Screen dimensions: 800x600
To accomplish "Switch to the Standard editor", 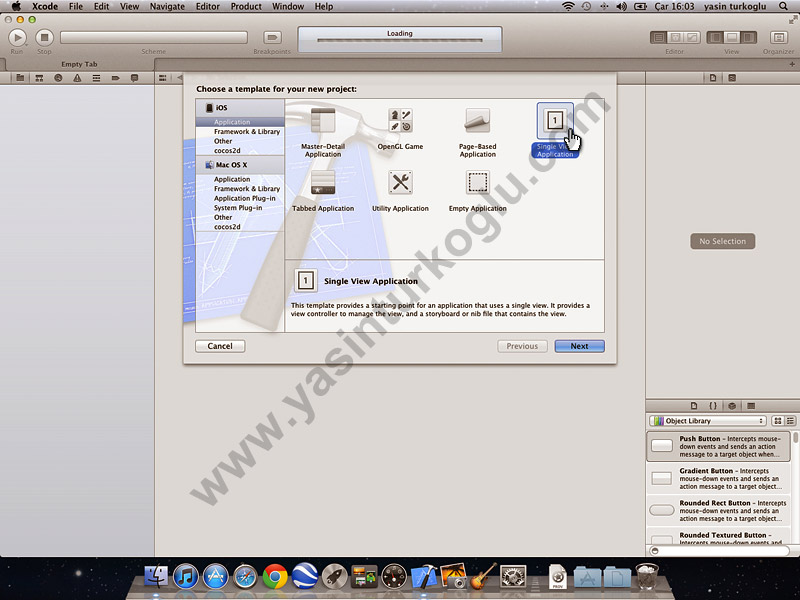I will [x=659, y=37].
